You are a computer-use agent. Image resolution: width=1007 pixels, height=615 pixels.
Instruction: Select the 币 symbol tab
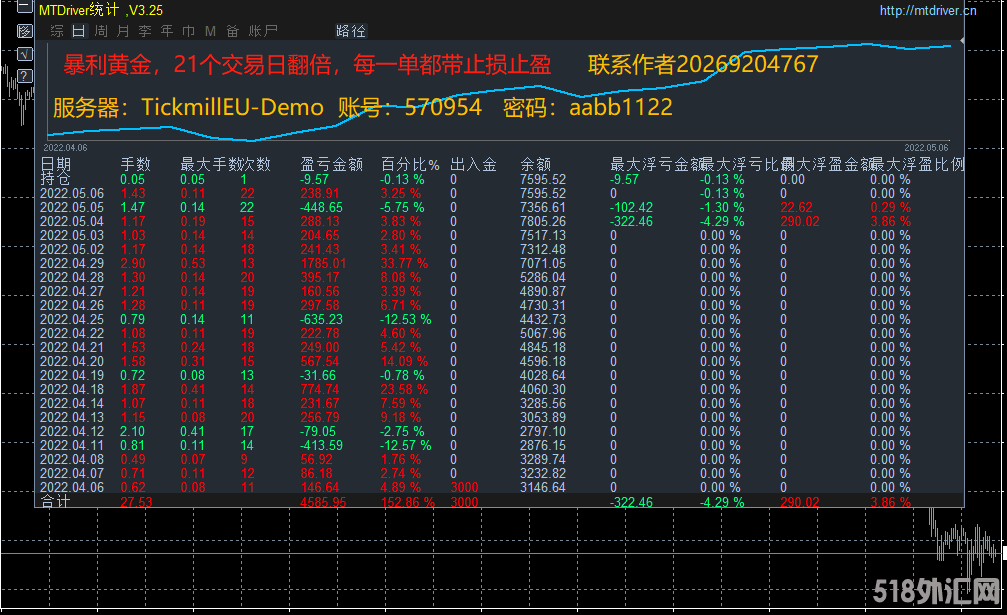(189, 31)
